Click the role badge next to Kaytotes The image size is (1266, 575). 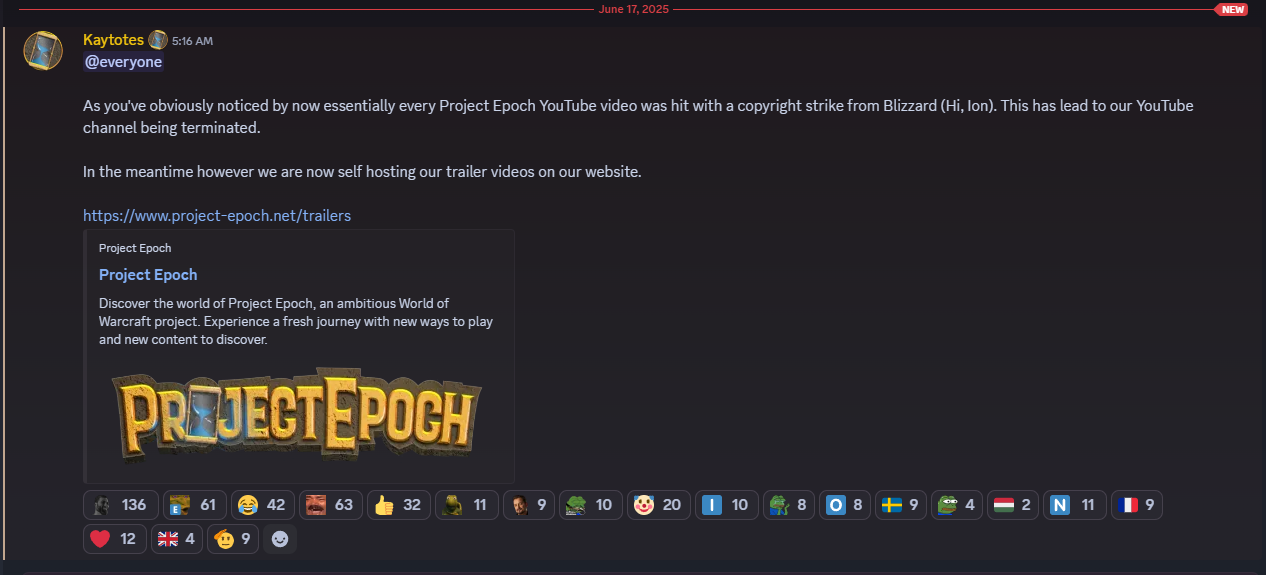[158, 40]
